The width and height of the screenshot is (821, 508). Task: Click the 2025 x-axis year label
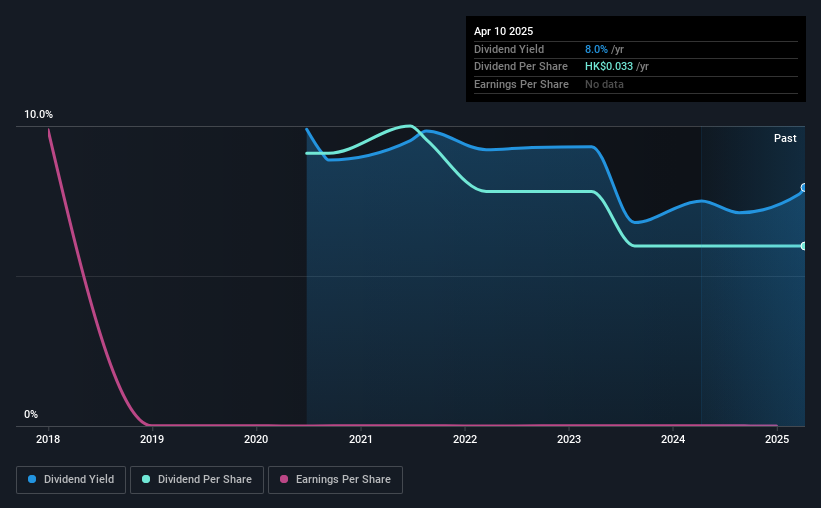click(x=777, y=439)
